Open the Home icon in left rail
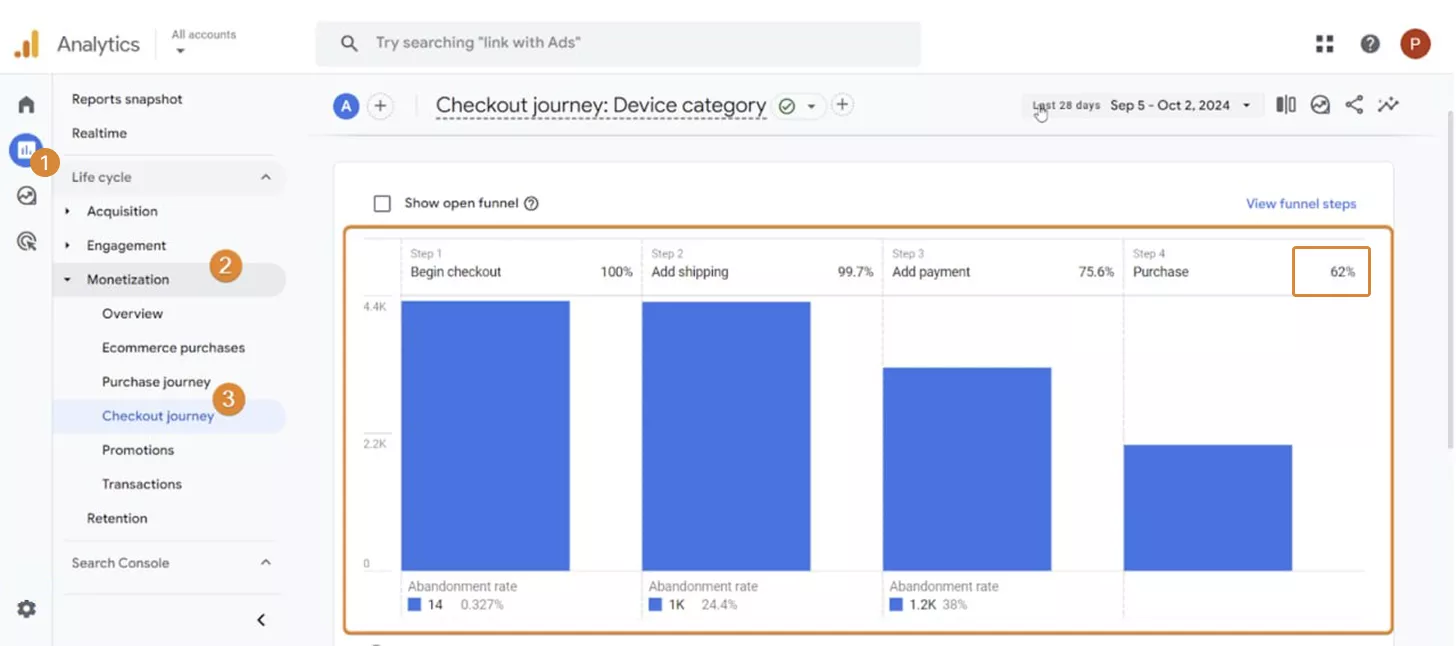The height and width of the screenshot is (646, 1456). click(27, 104)
